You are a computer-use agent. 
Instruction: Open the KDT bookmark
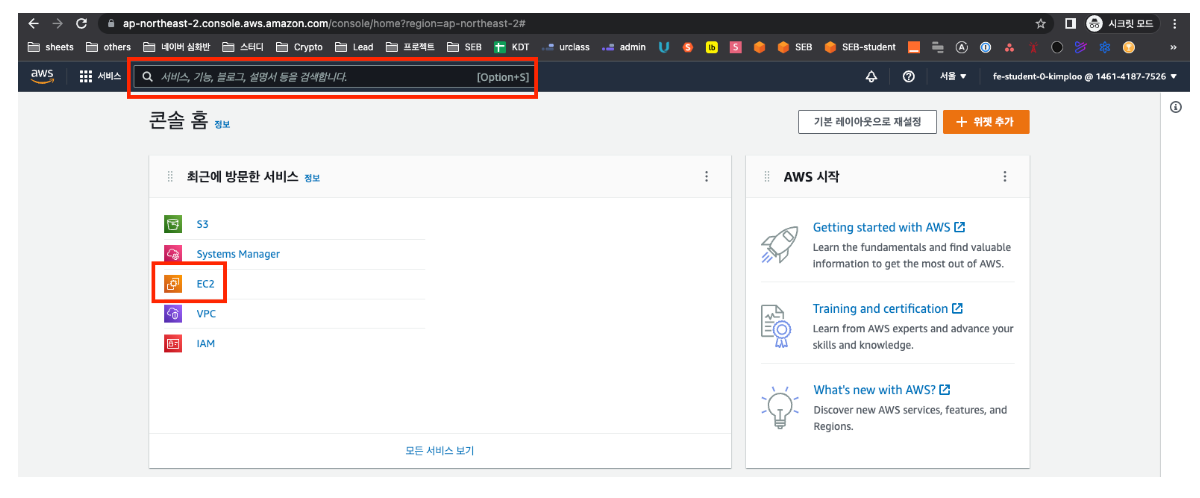(x=512, y=47)
